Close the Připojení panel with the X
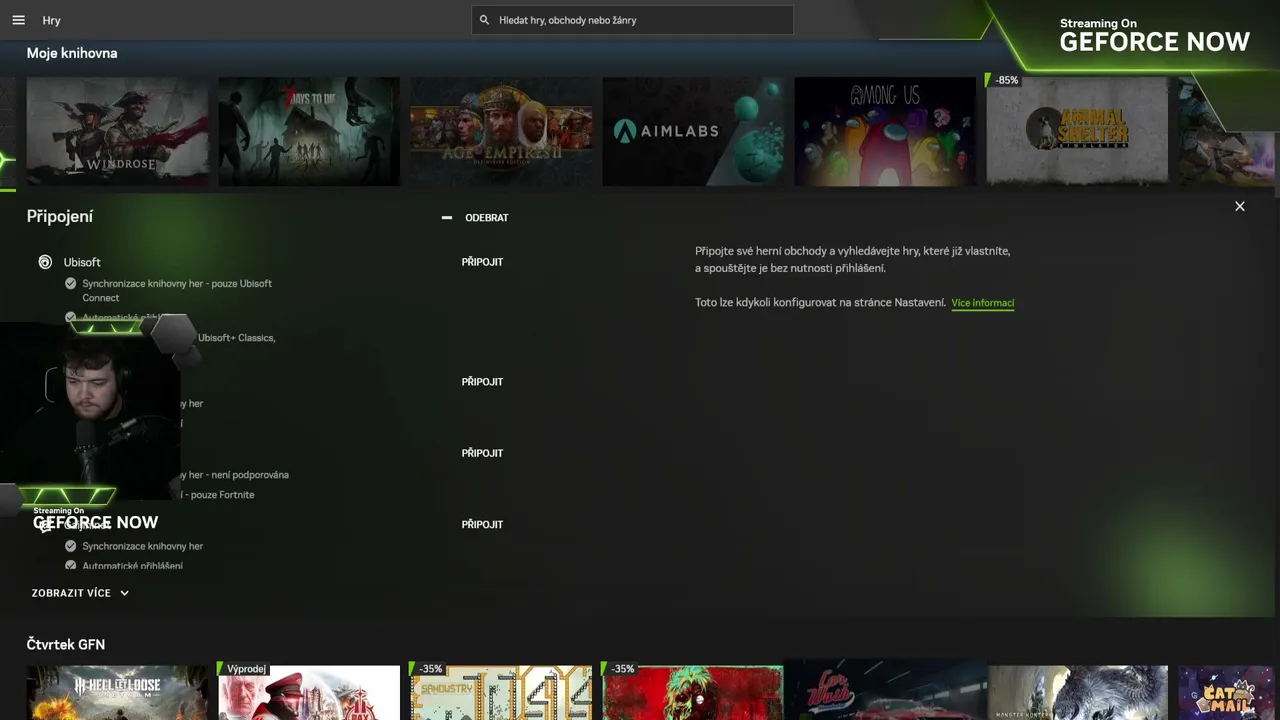 coord(1240,206)
